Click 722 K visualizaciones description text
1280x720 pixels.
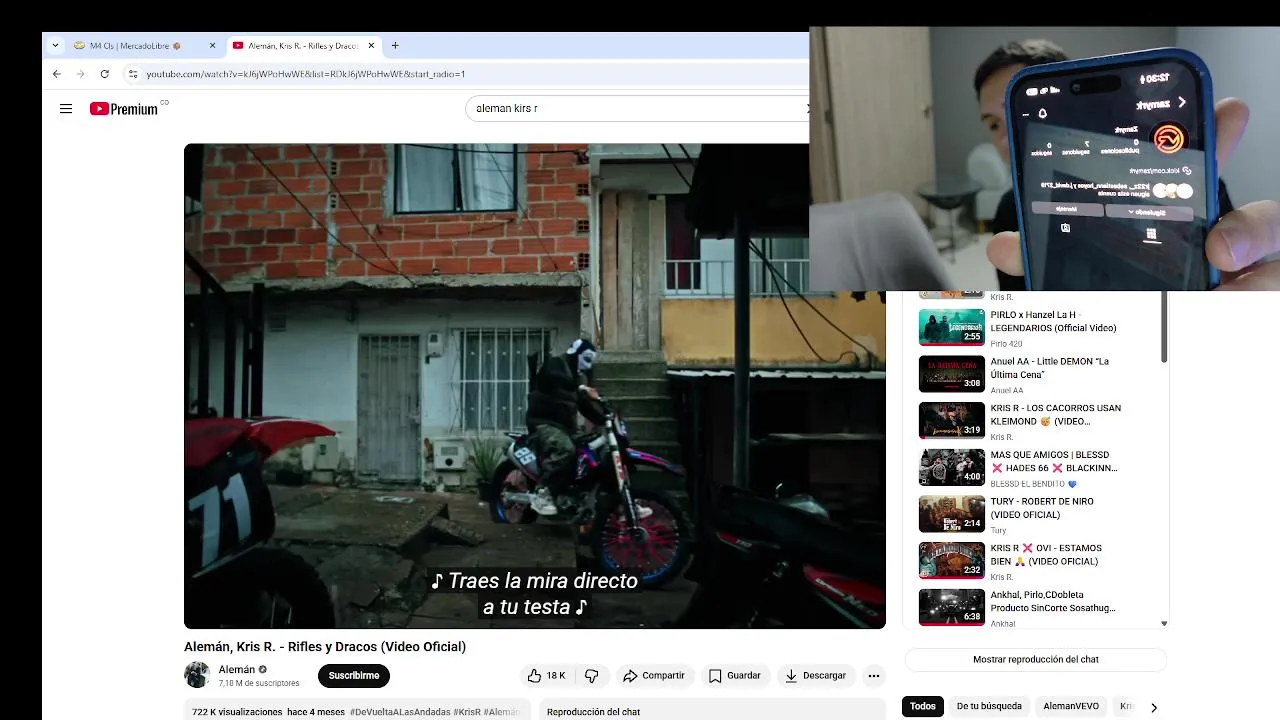(237, 712)
